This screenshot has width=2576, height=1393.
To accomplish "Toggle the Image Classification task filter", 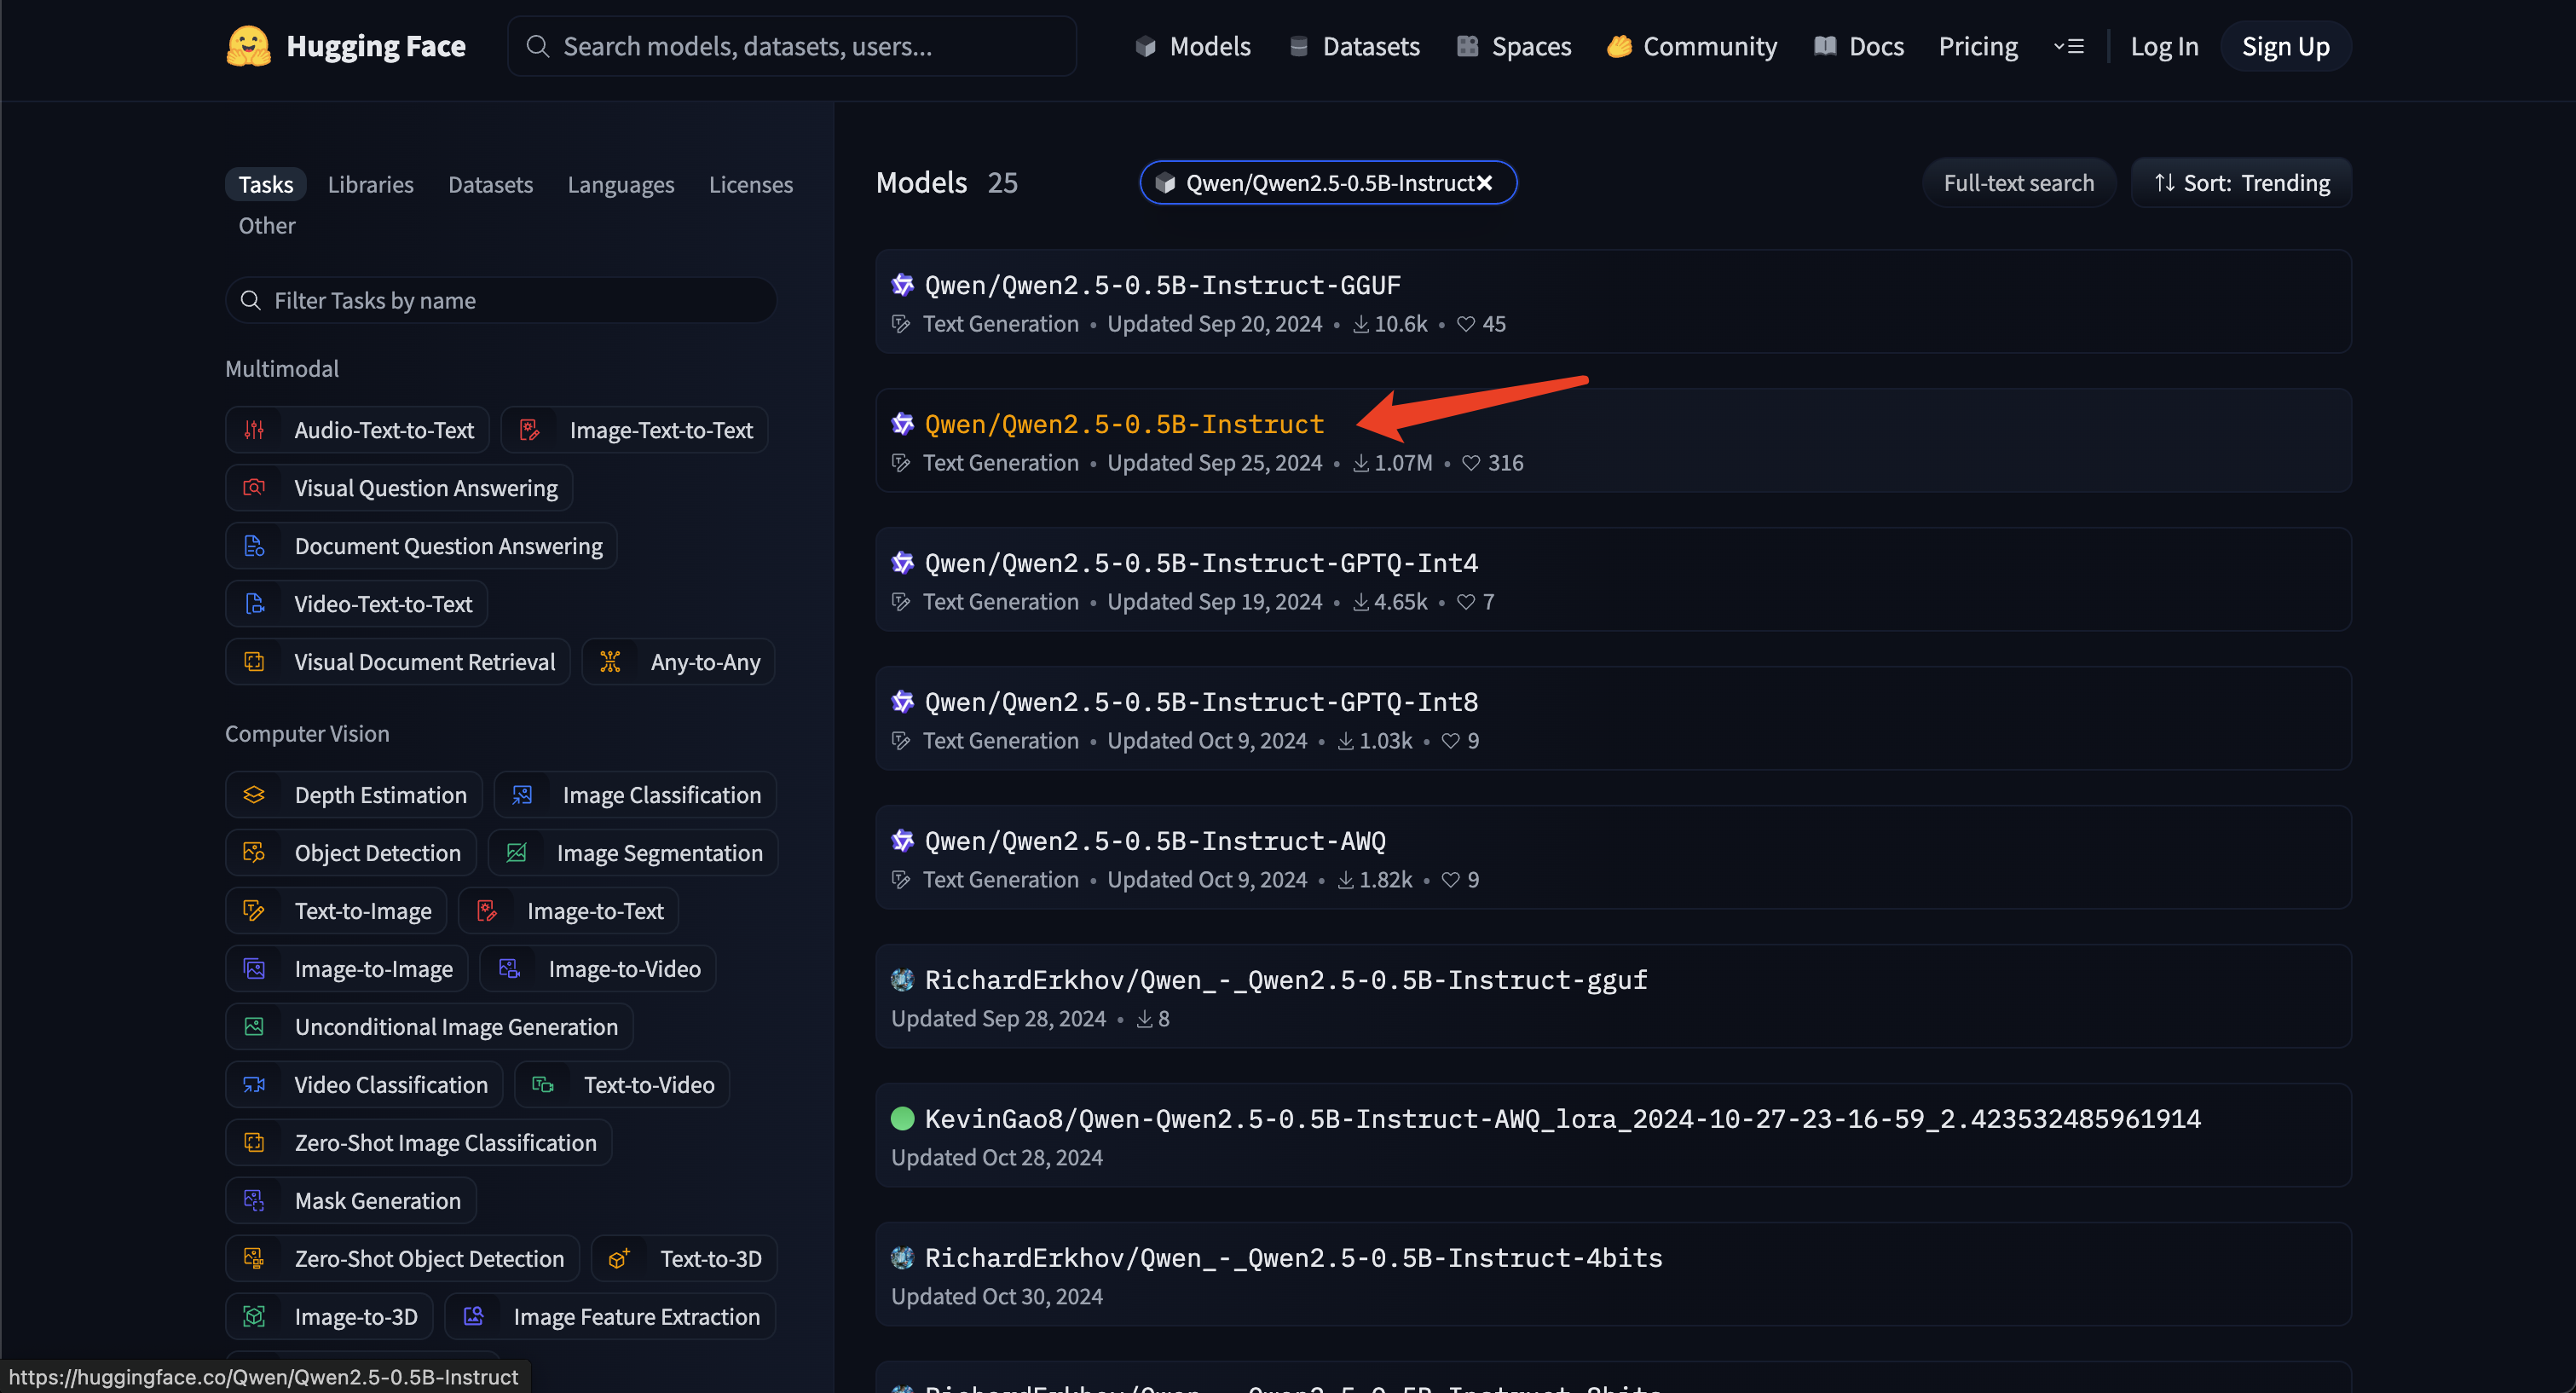I will pos(635,795).
